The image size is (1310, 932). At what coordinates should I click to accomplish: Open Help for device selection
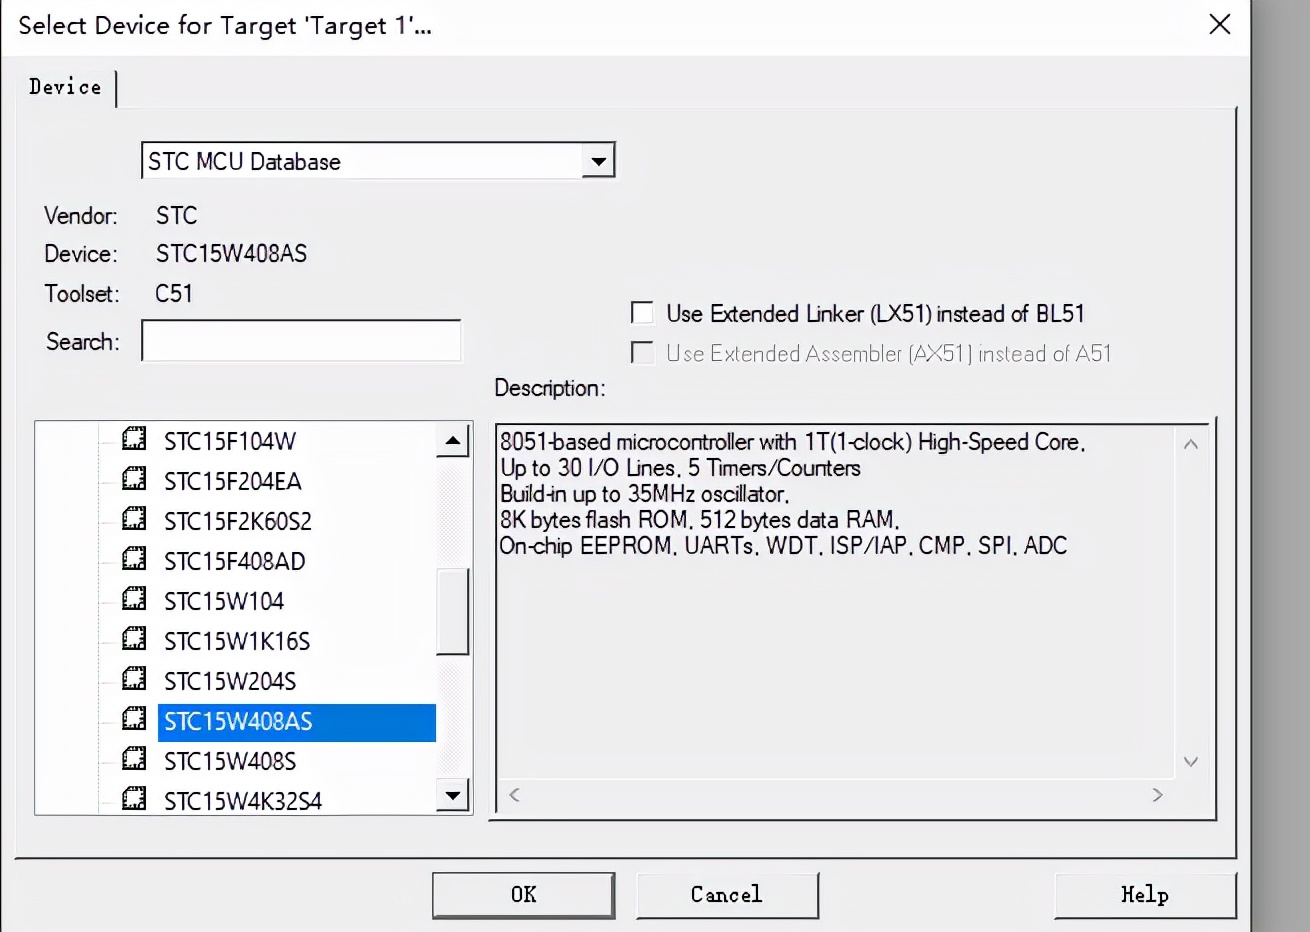coord(1145,895)
